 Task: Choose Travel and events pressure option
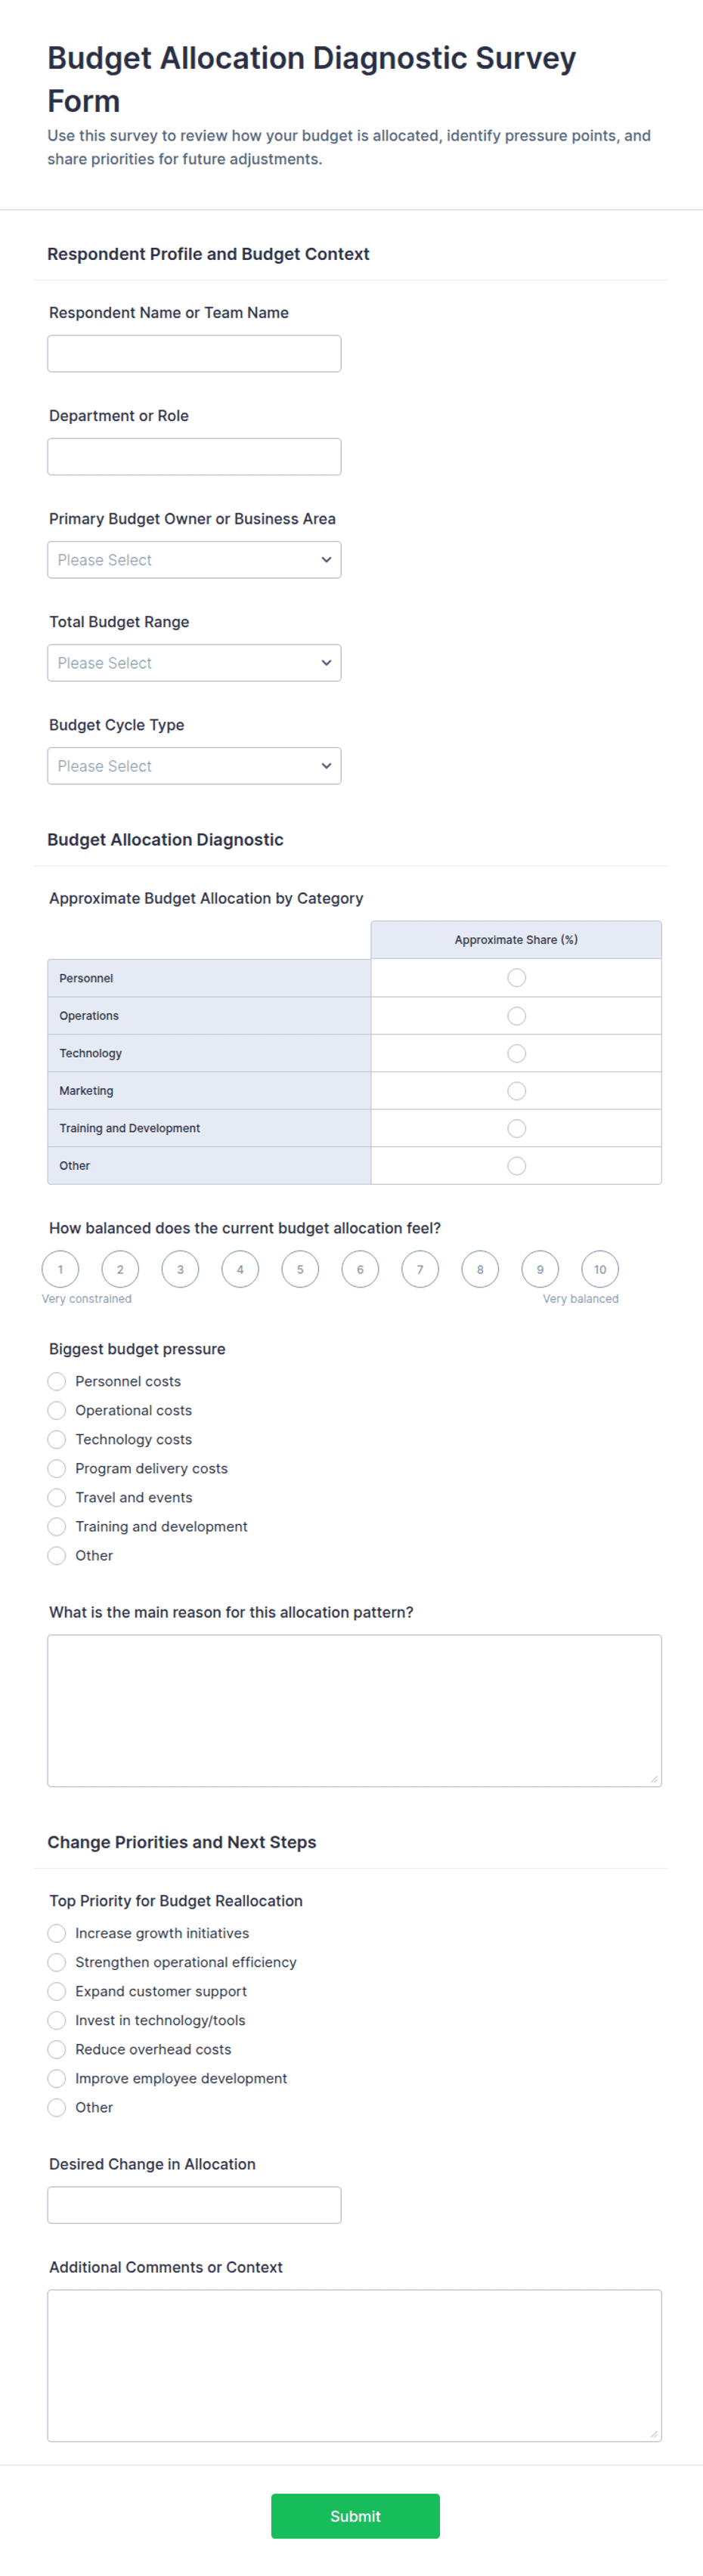click(57, 1497)
